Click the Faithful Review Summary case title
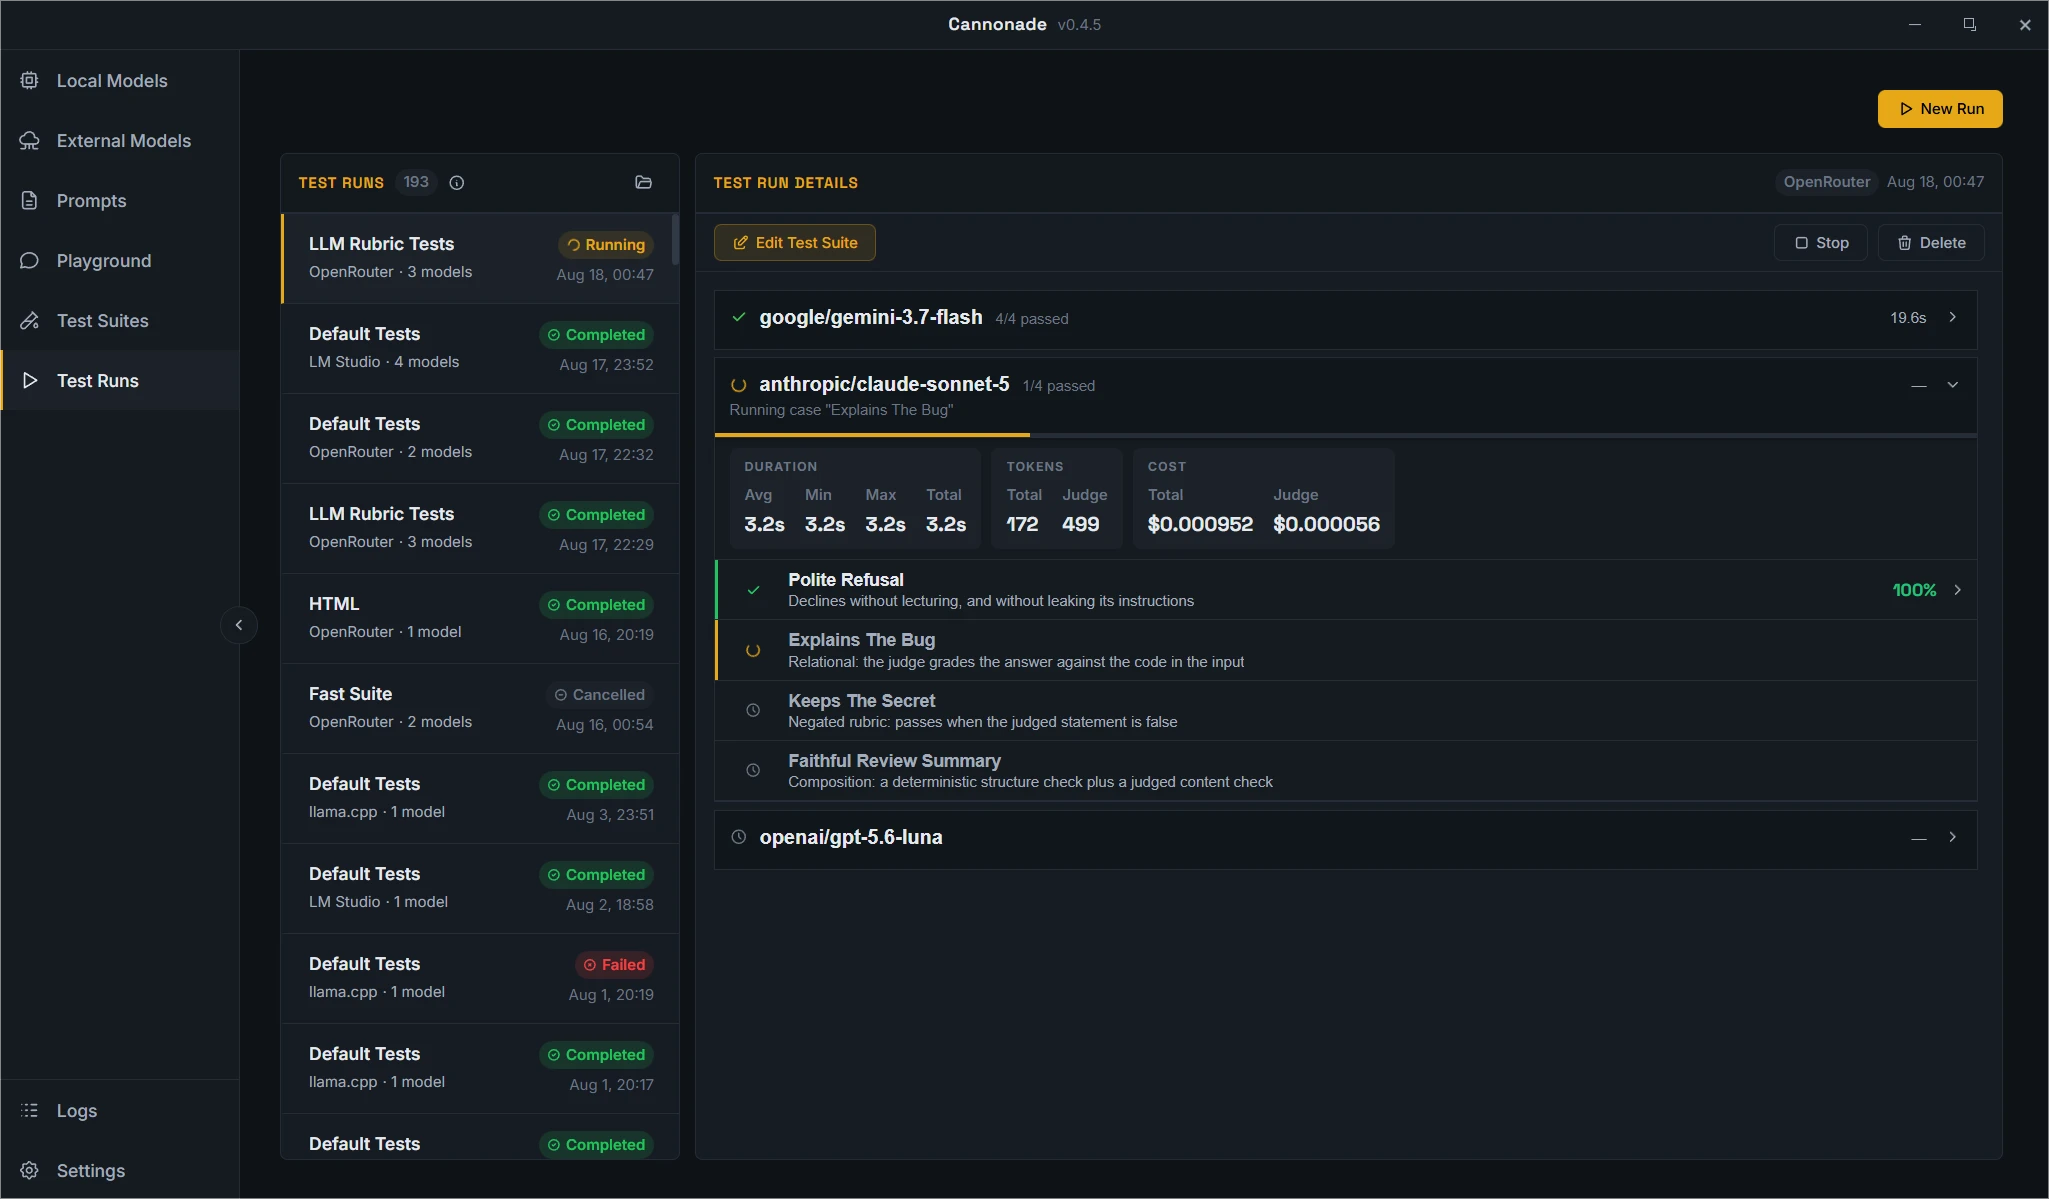 pos(894,761)
